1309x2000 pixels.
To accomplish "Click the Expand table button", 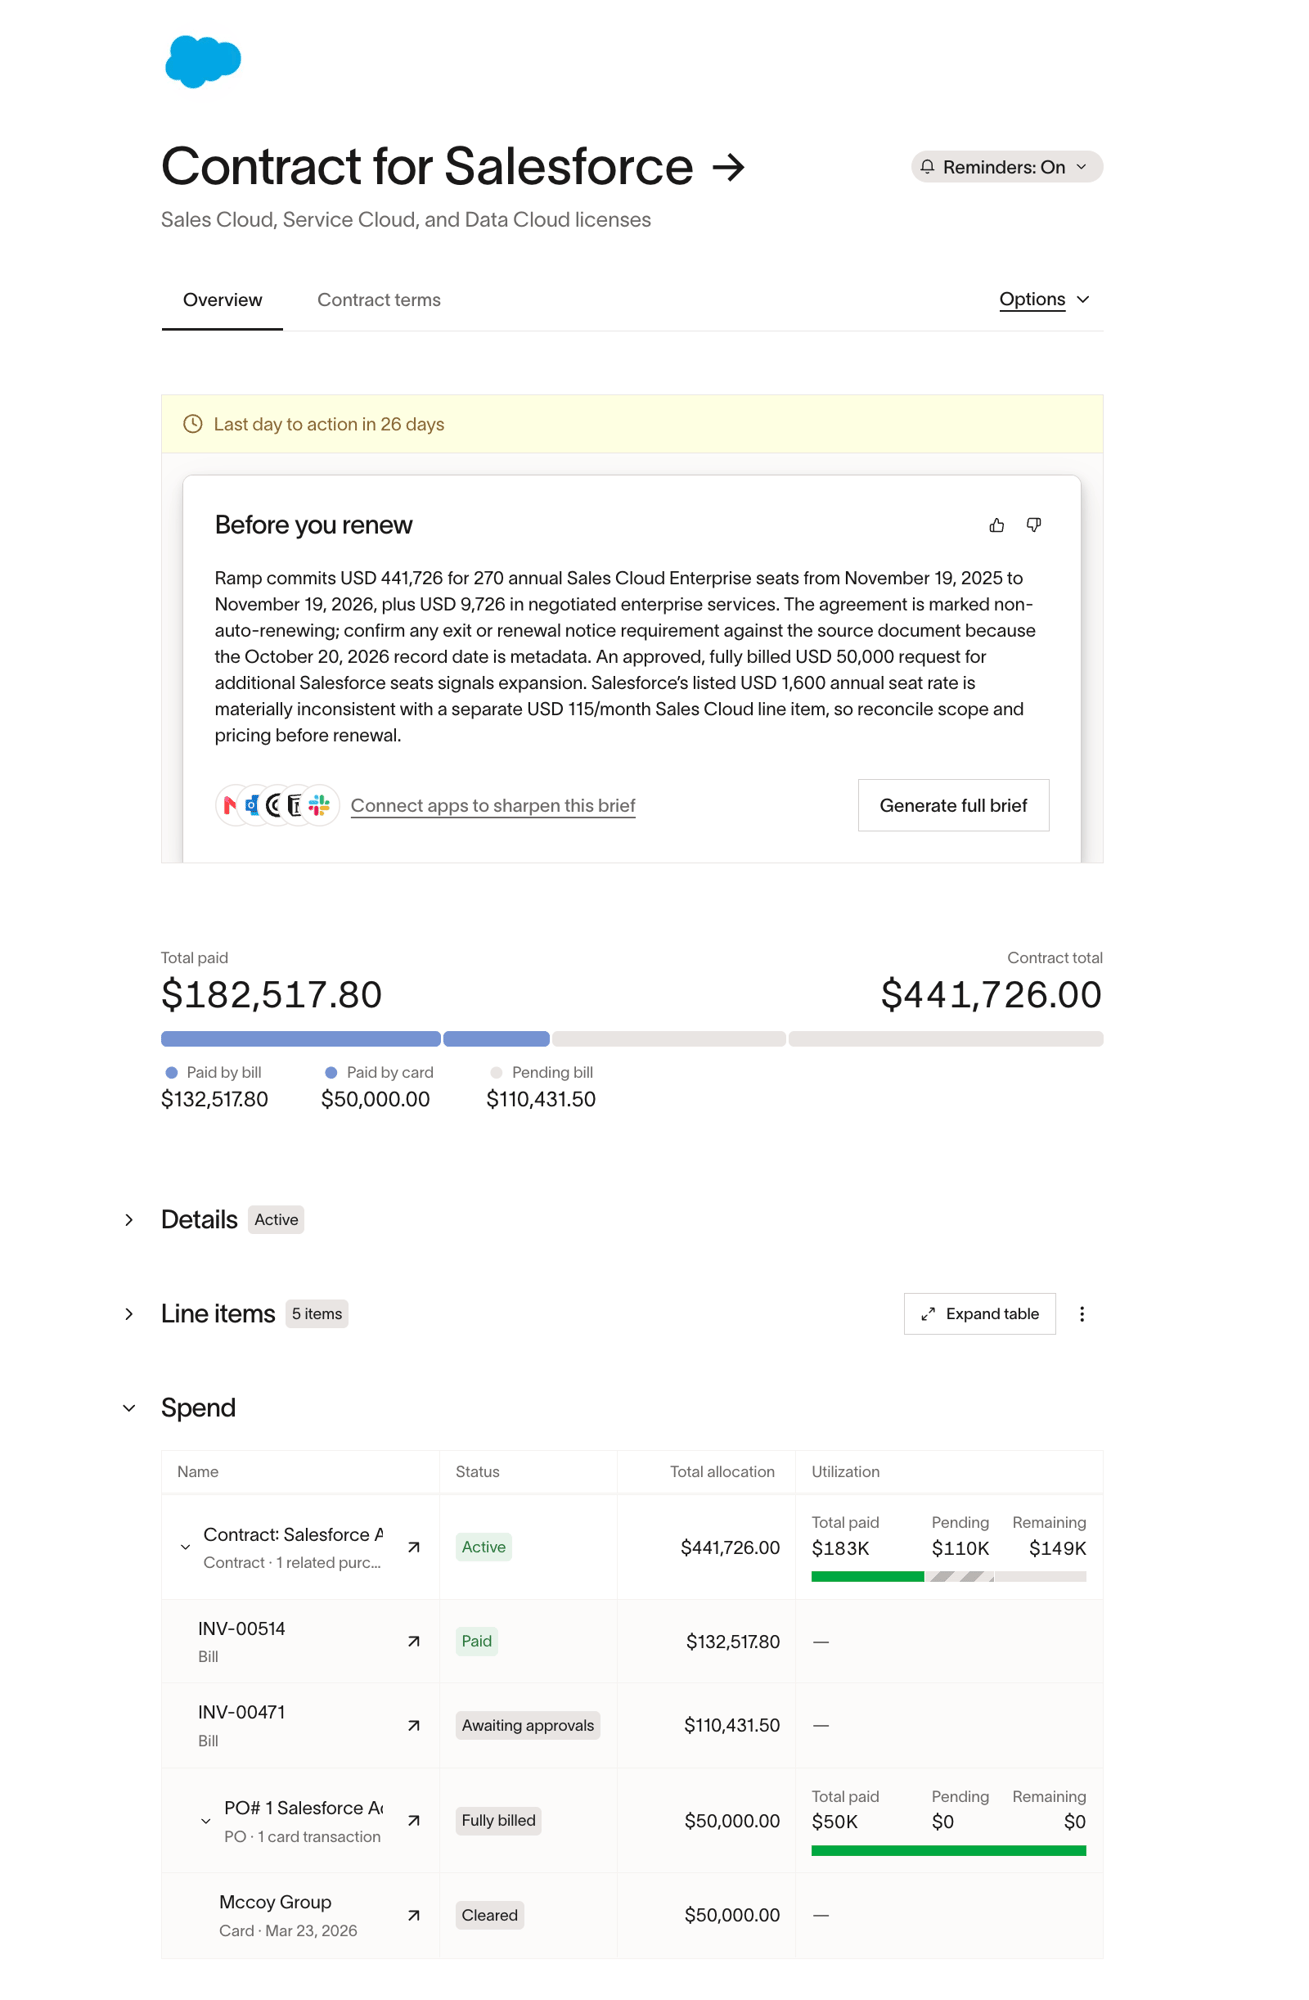I will point(980,1314).
